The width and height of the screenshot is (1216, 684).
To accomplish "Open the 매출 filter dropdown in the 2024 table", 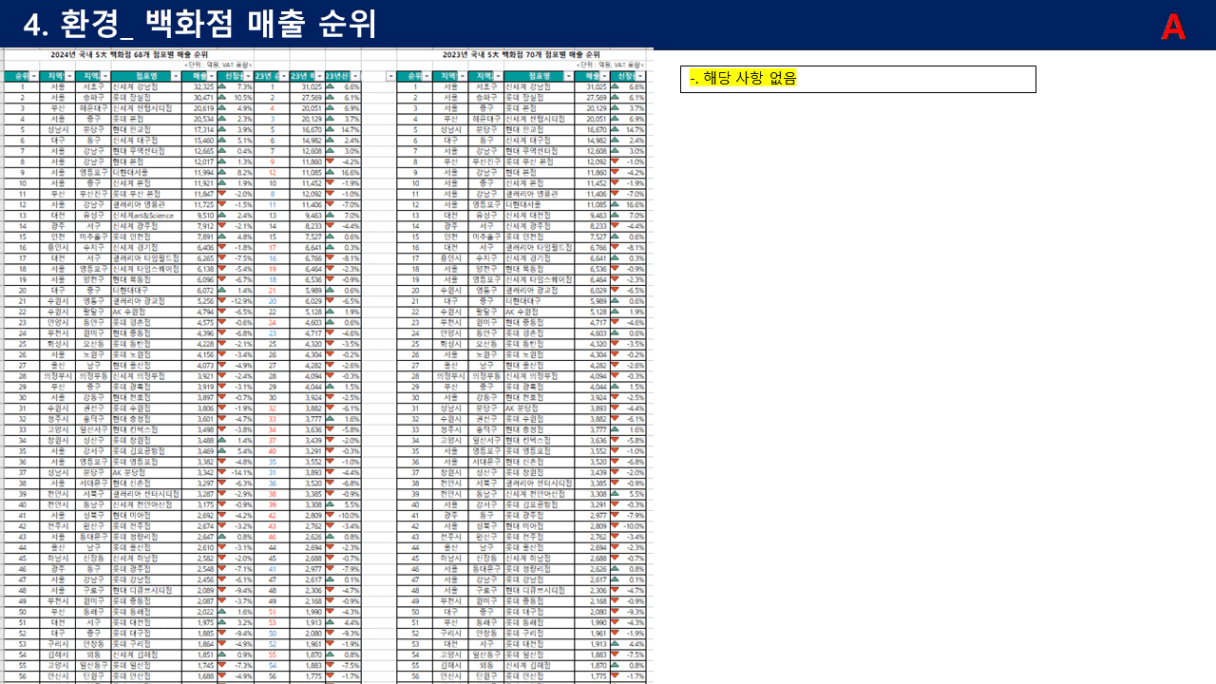I will [211, 76].
